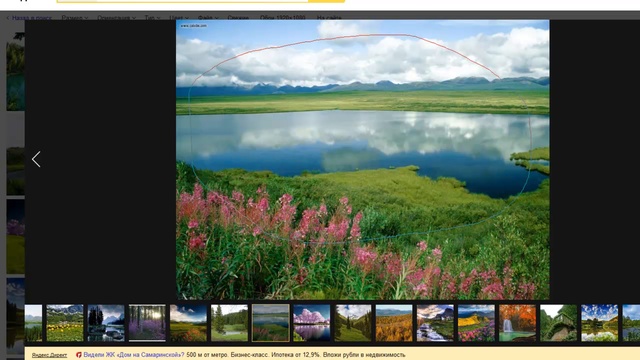Select thumbnail of dark firs by rocky lake
The image size is (640, 360).
pyautogui.click(x=106, y=323)
